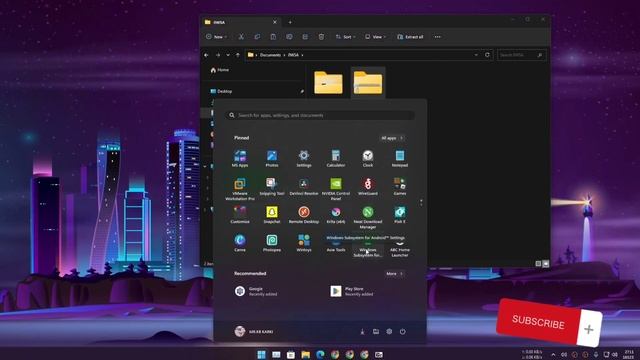Screen dimensions: 640x360
Task: Launch the Snipping Tool
Action: click(x=272, y=187)
